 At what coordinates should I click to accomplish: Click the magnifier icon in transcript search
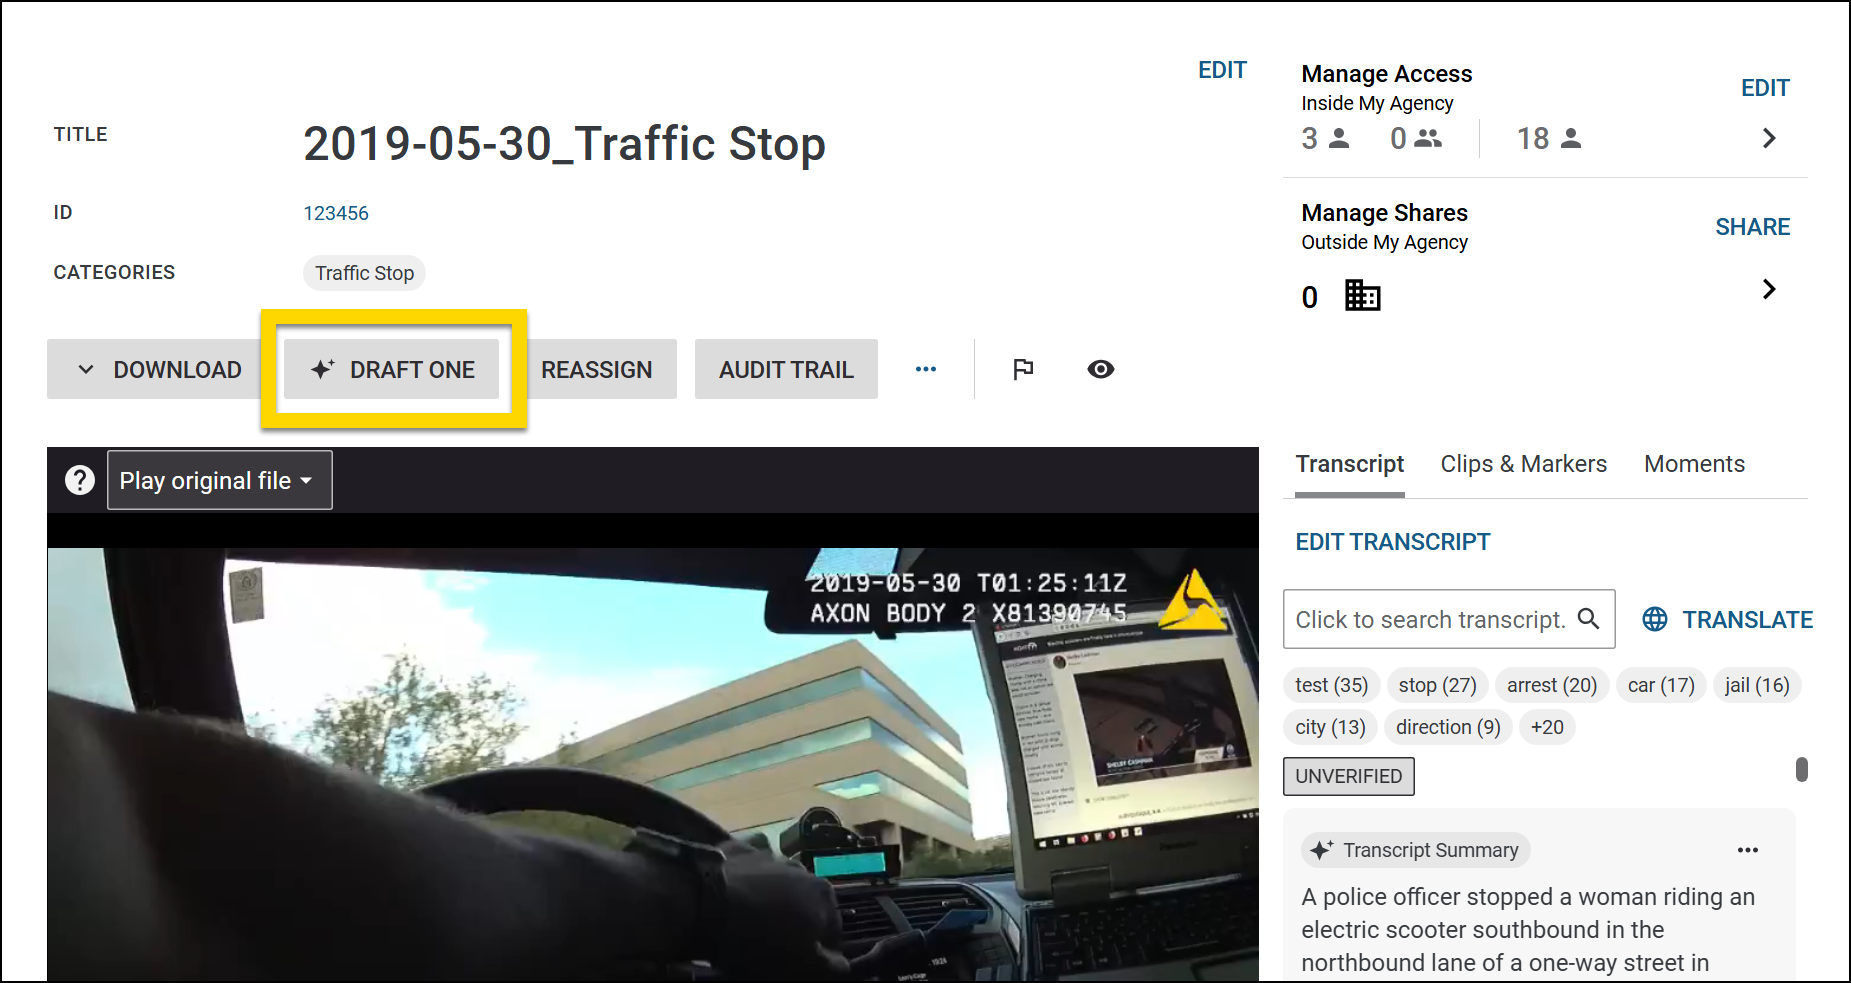point(1588,619)
